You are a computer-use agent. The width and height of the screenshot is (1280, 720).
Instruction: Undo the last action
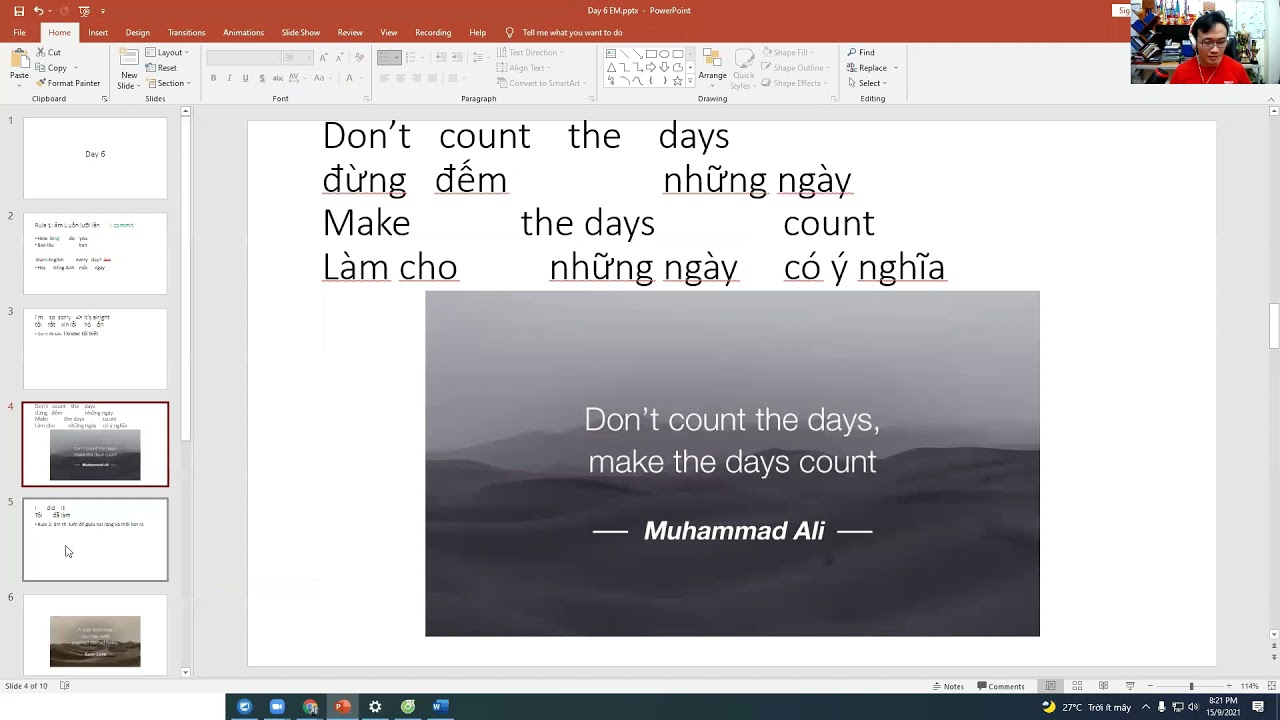click(x=38, y=11)
